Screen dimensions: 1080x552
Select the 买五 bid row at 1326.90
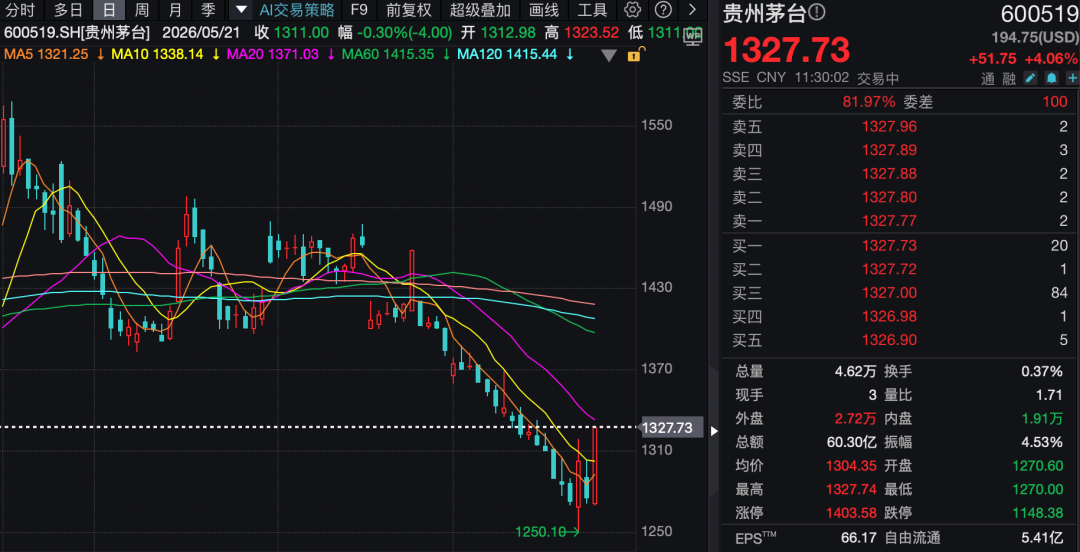pyautogui.click(x=900, y=340)
